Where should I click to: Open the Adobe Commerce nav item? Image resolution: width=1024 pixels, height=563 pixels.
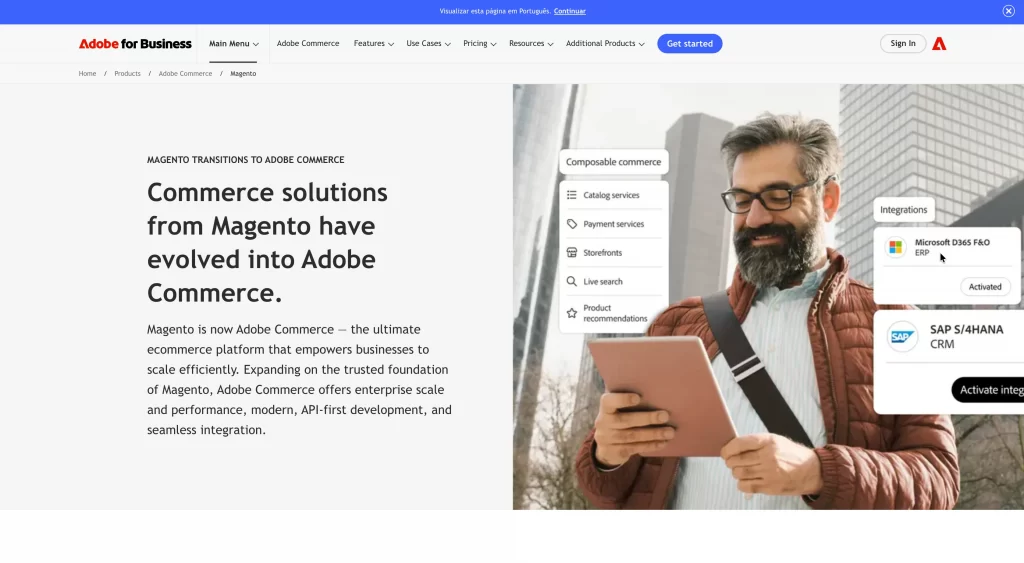308,44
